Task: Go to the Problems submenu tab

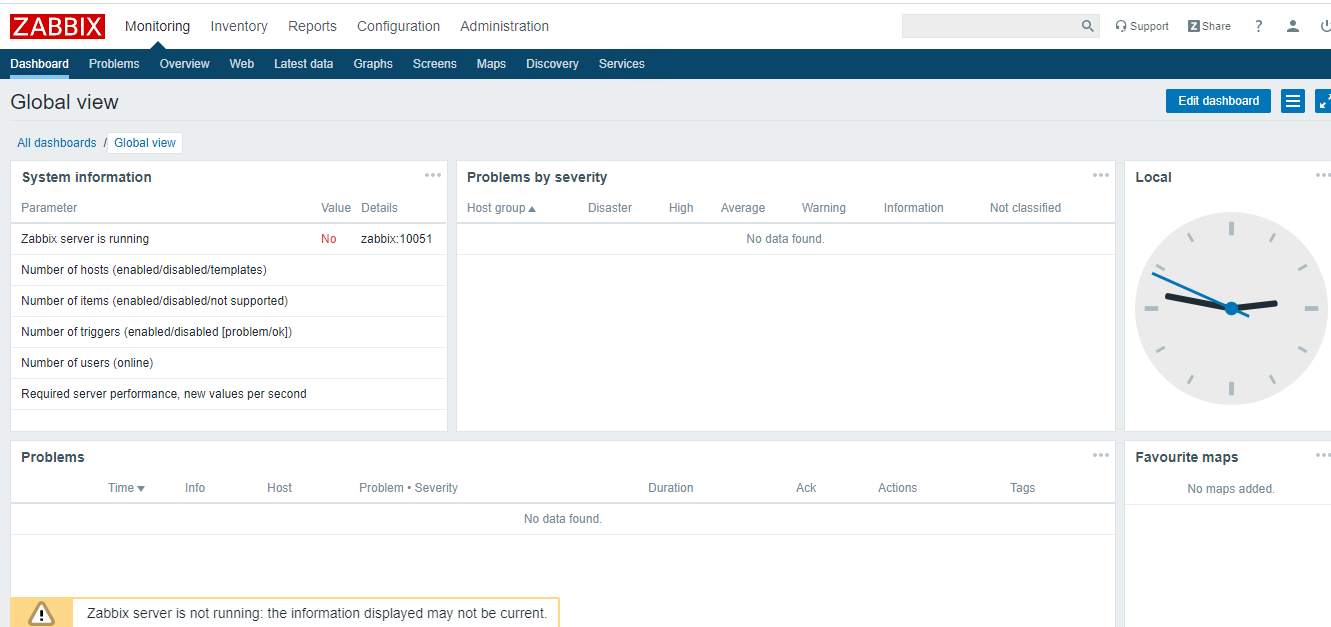Action: pyautogui.click(x=114, y=64)
